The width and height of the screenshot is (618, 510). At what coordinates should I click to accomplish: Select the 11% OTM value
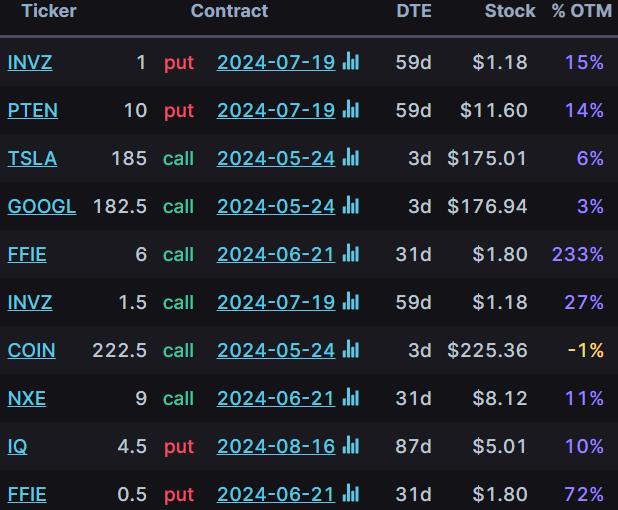click(x=584, y=398)
